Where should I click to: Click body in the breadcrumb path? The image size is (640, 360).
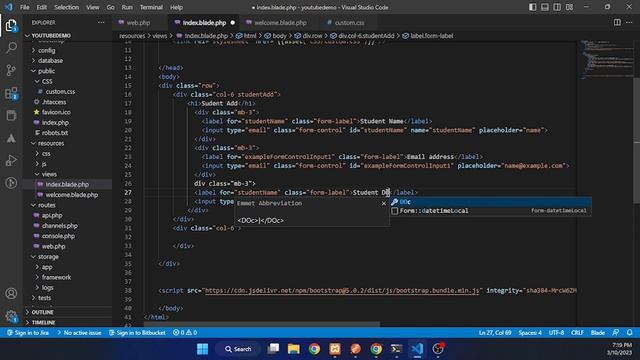(x=279, y=36)
